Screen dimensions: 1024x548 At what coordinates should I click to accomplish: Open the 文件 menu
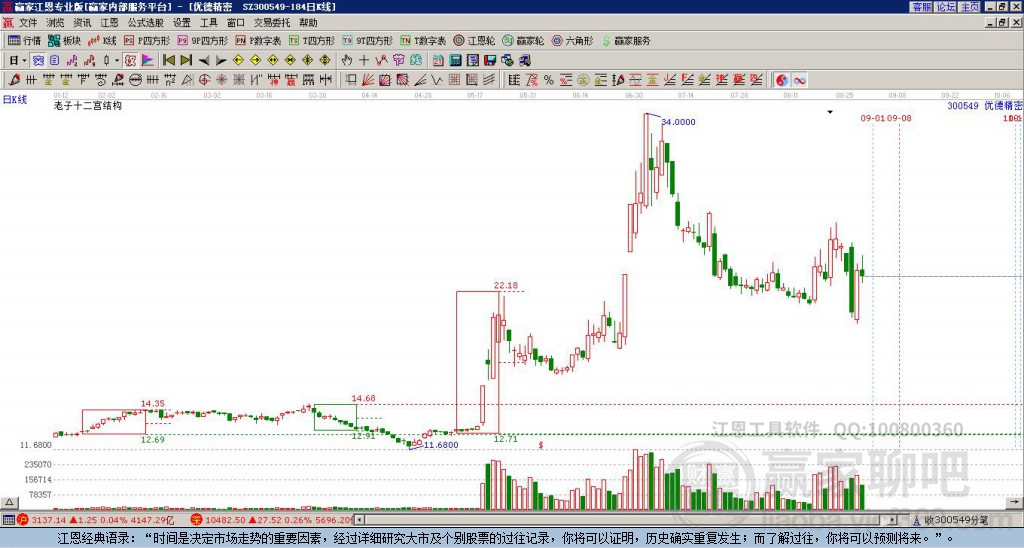click(x=28, y=23)
